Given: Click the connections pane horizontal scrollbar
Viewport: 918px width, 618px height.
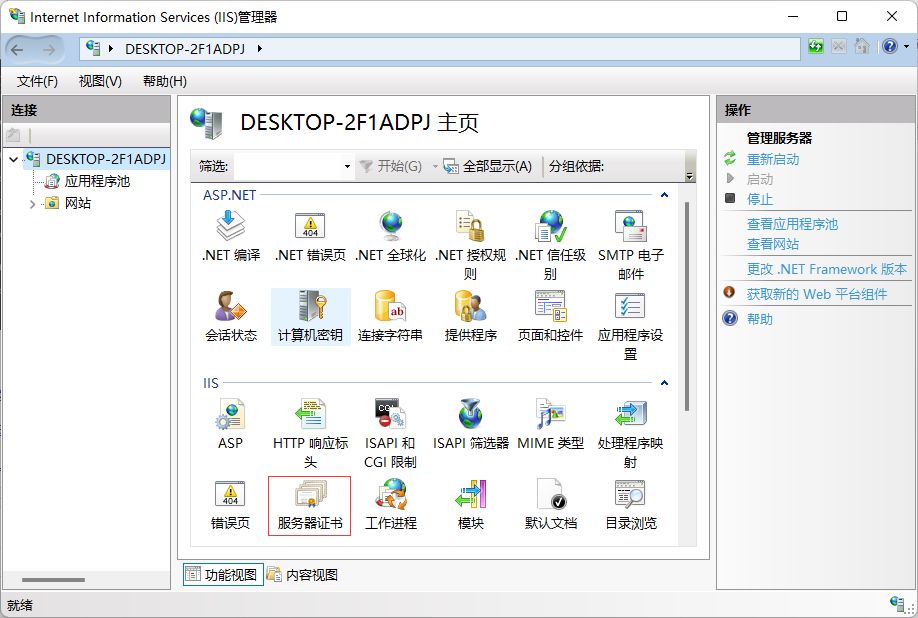Looking at the screenshot, I should click(53, 580).
